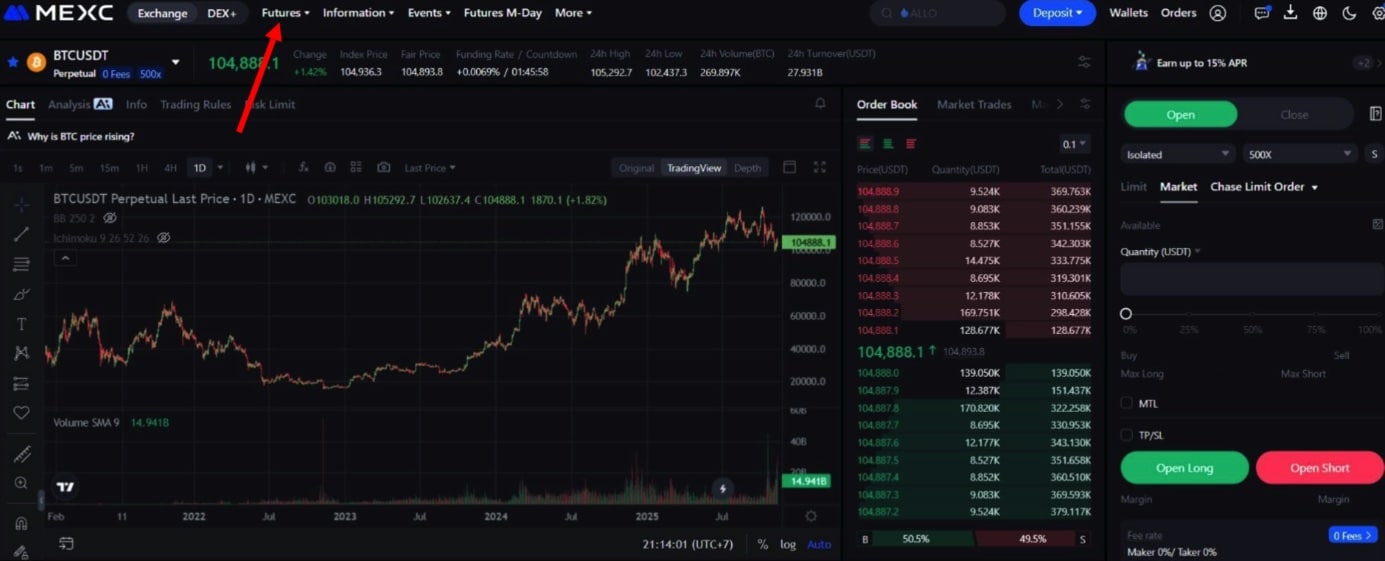The width and height of the screenshot is (1385, 561).
Task: Click the price alert bell icon
Action: coord(820,104)
